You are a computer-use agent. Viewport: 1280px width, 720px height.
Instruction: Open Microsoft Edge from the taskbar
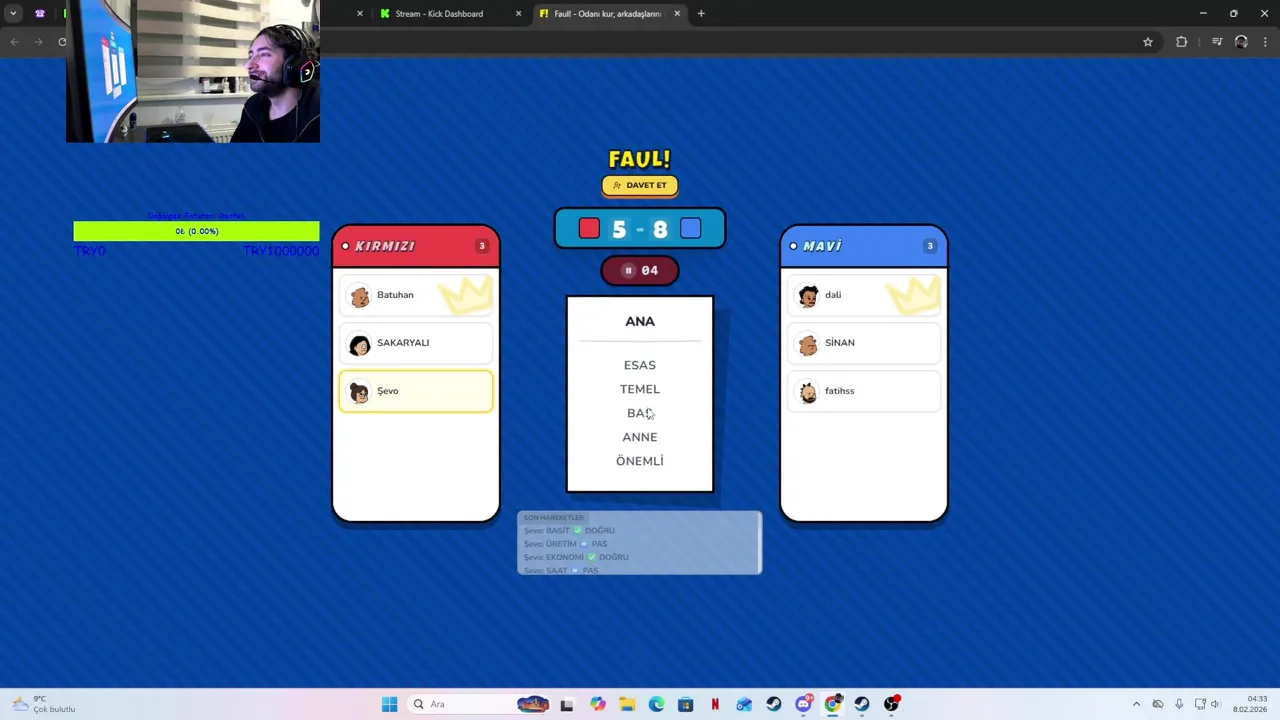point(656,704)
